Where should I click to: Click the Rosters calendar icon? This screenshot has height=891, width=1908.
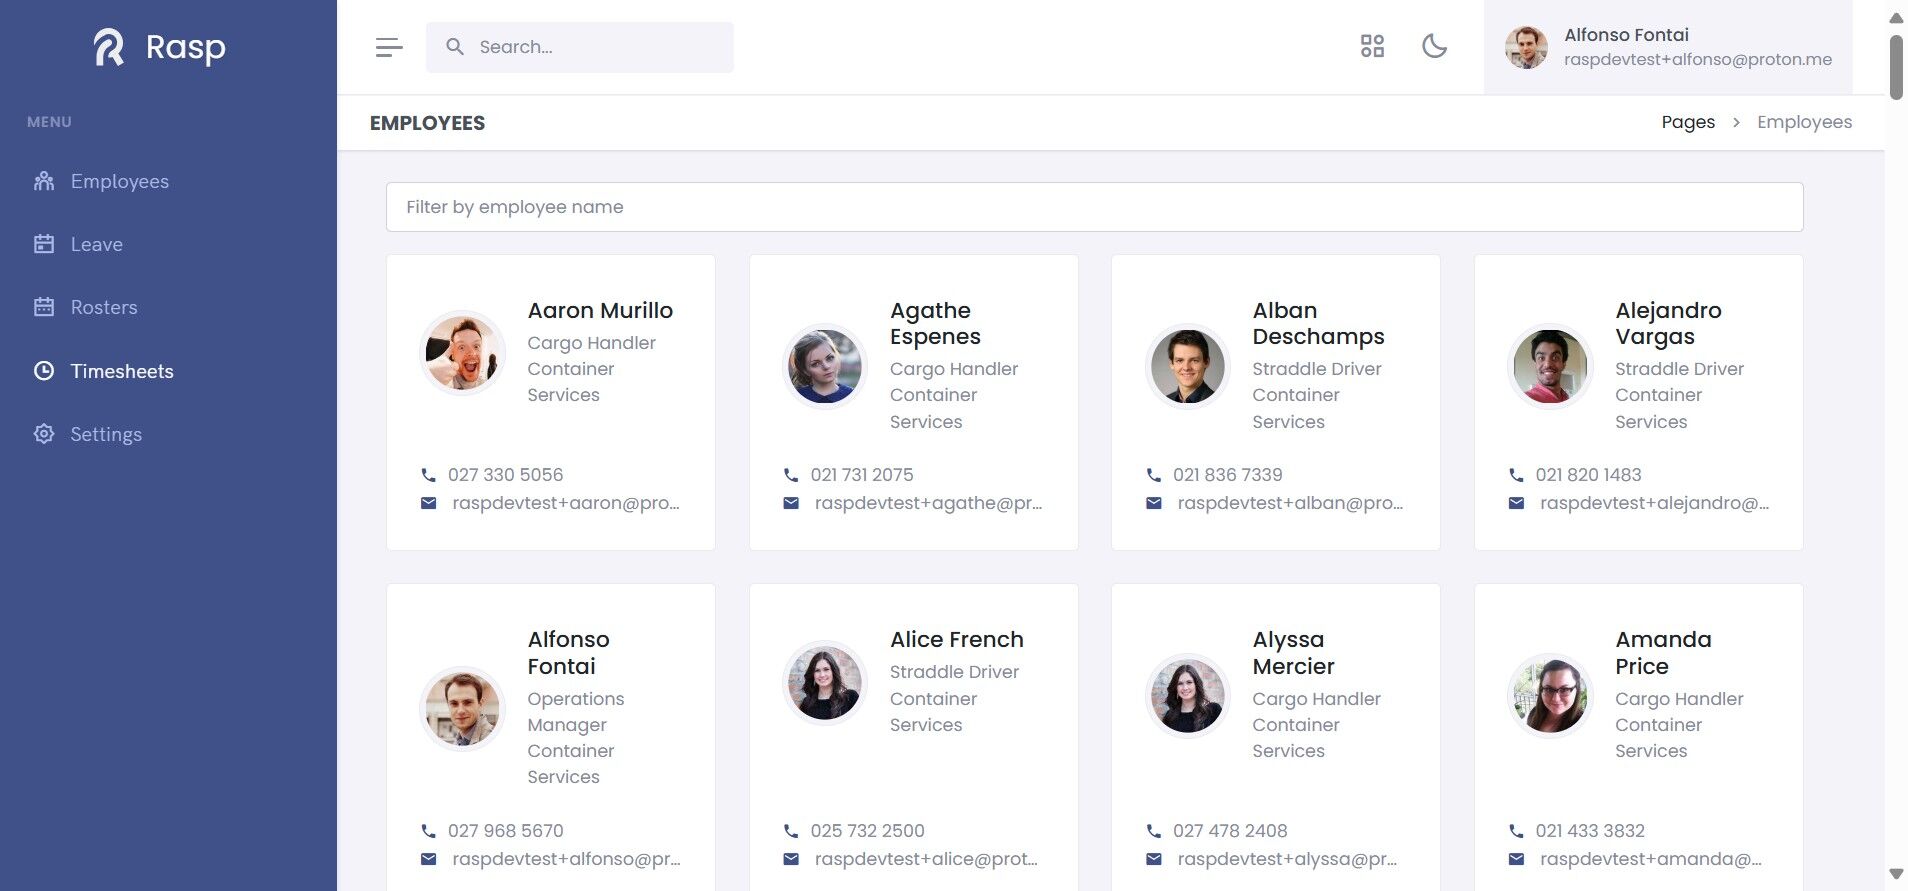click(x=44, y=307)
